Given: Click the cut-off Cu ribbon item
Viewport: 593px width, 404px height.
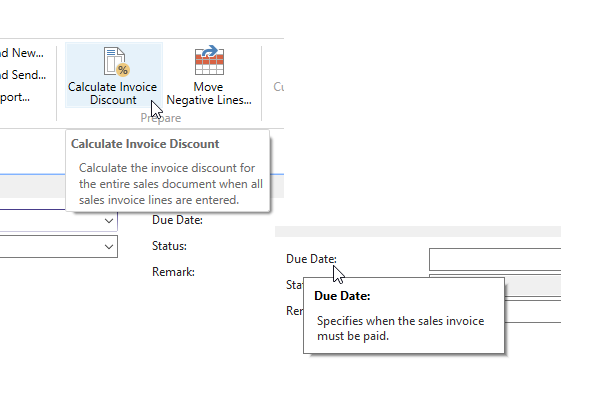Looking at the screenshot, I should point(279,87).
